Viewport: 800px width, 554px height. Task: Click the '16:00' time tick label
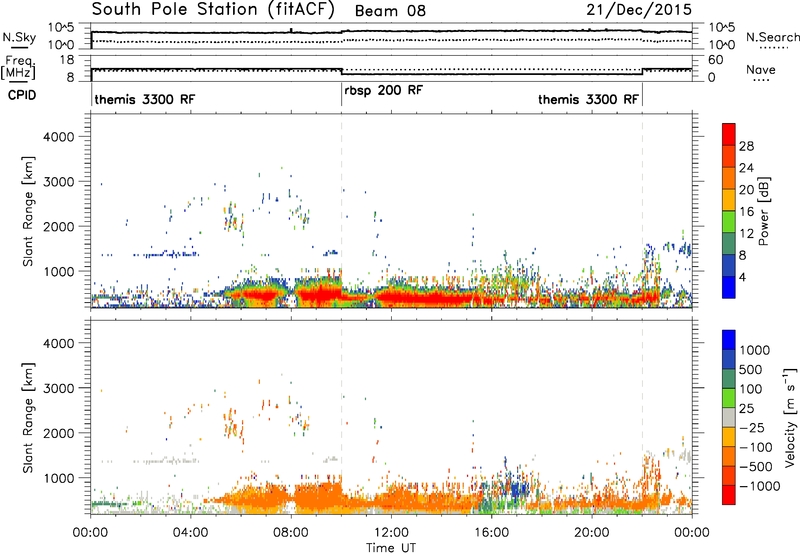coord(491,533)
